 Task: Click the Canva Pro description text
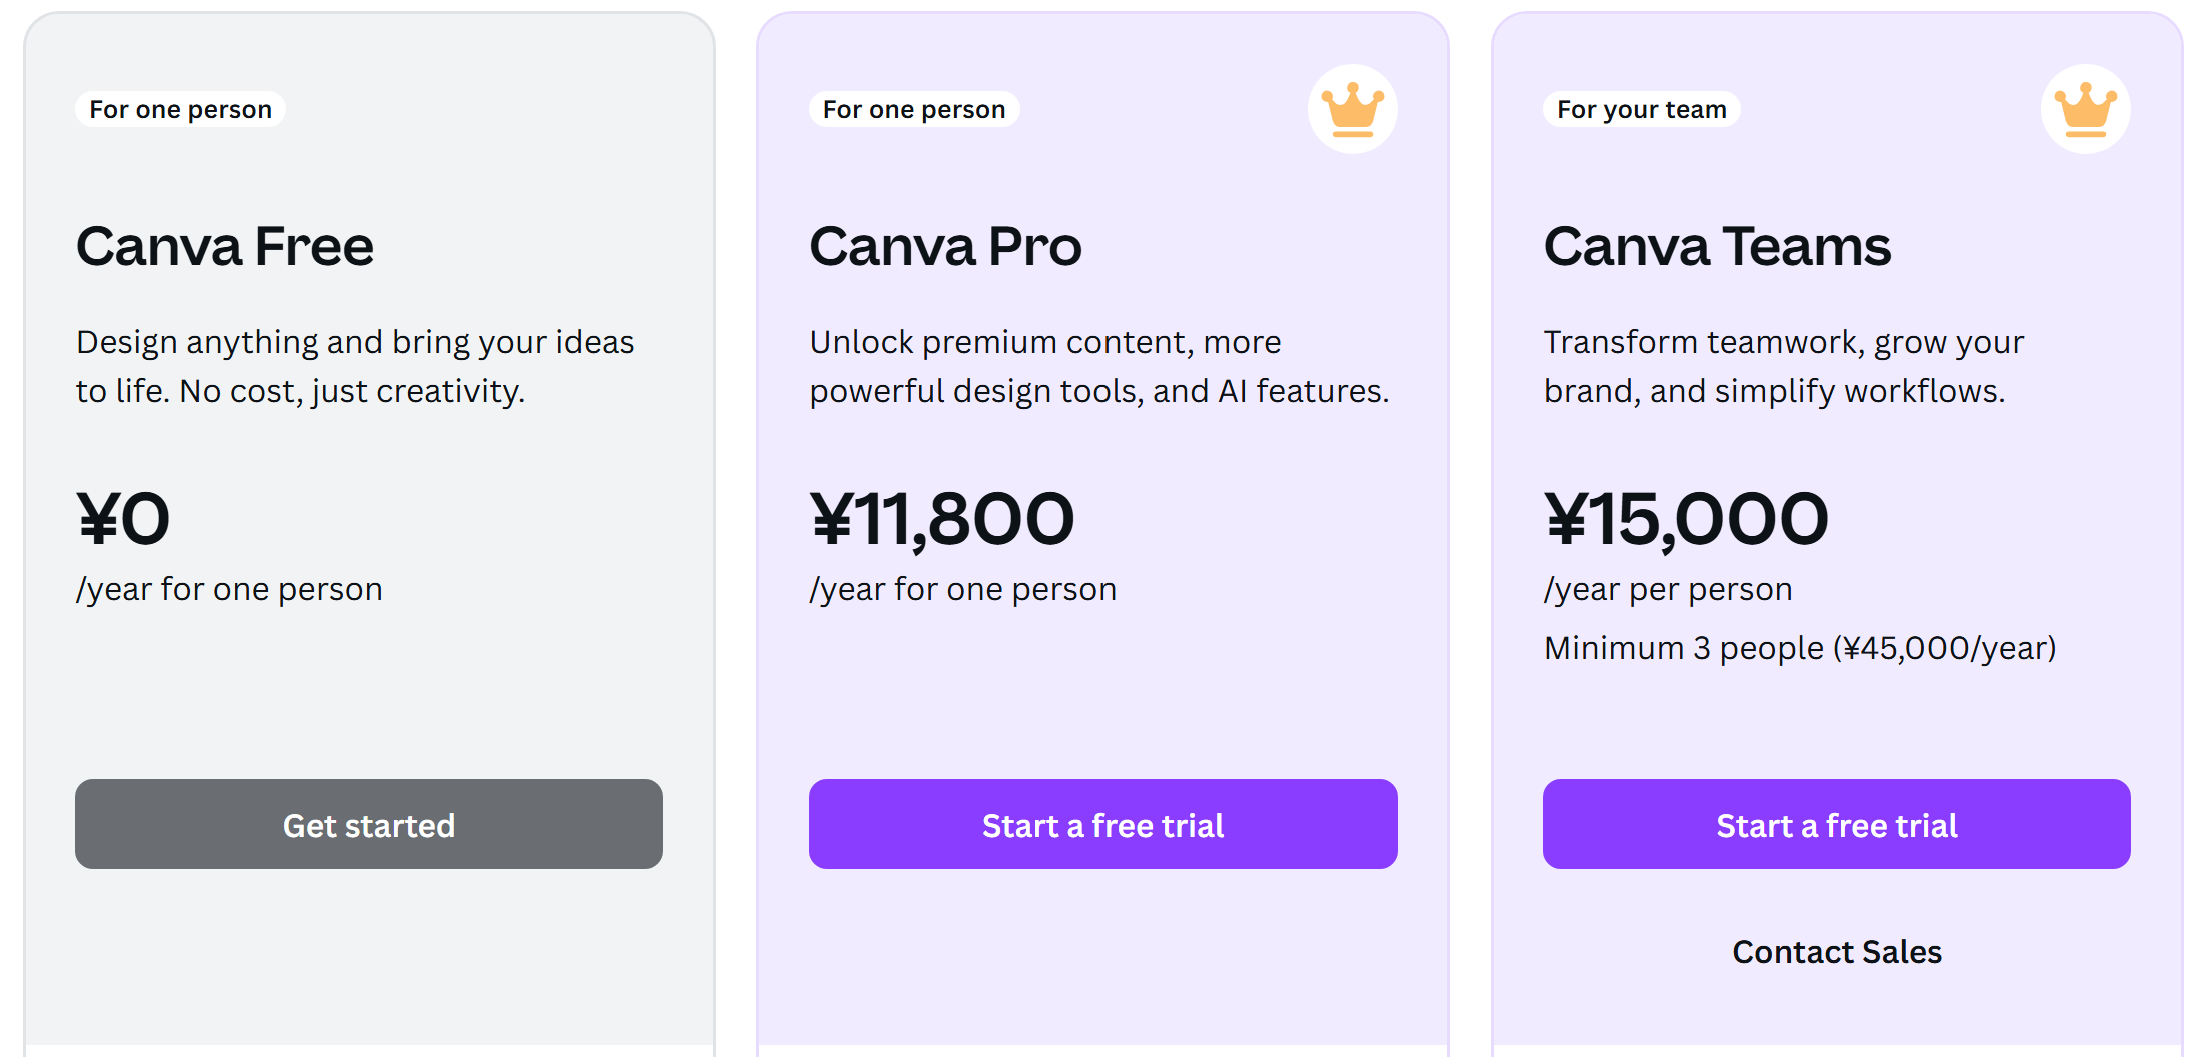(x=1099, y=366)
